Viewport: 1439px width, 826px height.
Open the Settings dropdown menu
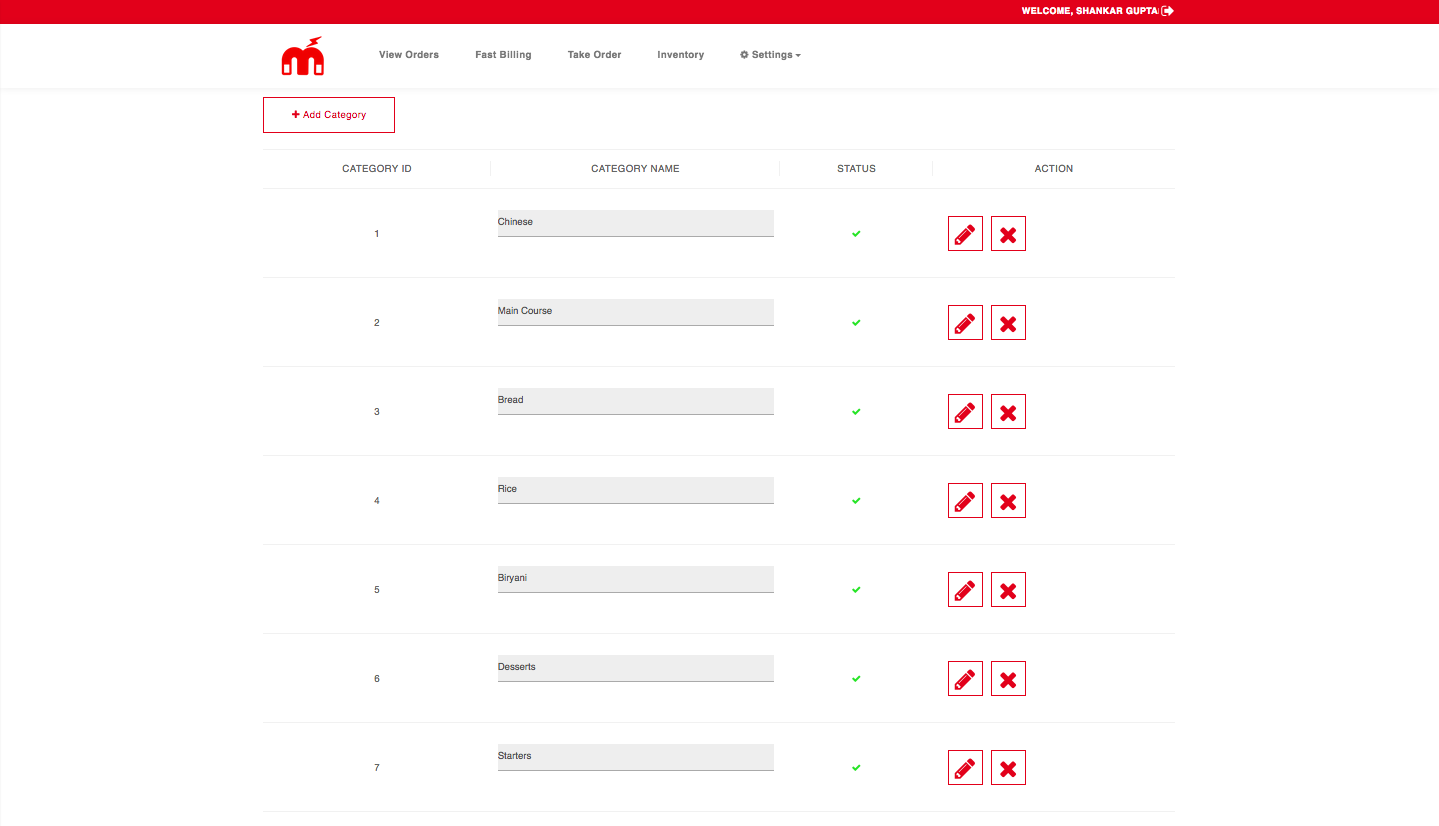[770, 55]
